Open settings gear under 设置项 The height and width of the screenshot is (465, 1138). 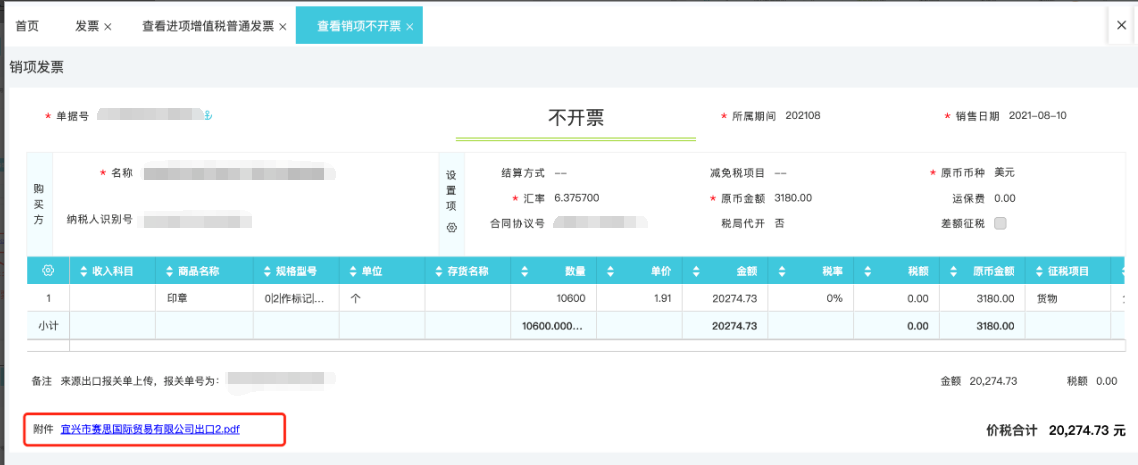point(451,228)
